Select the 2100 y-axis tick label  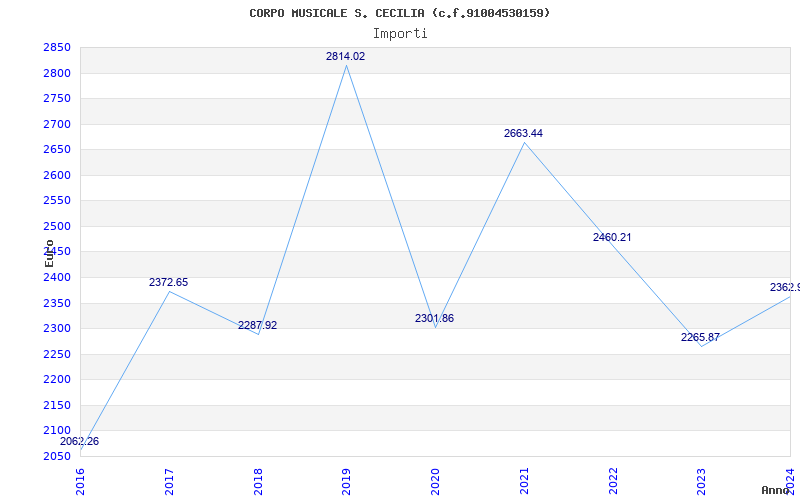57,431
